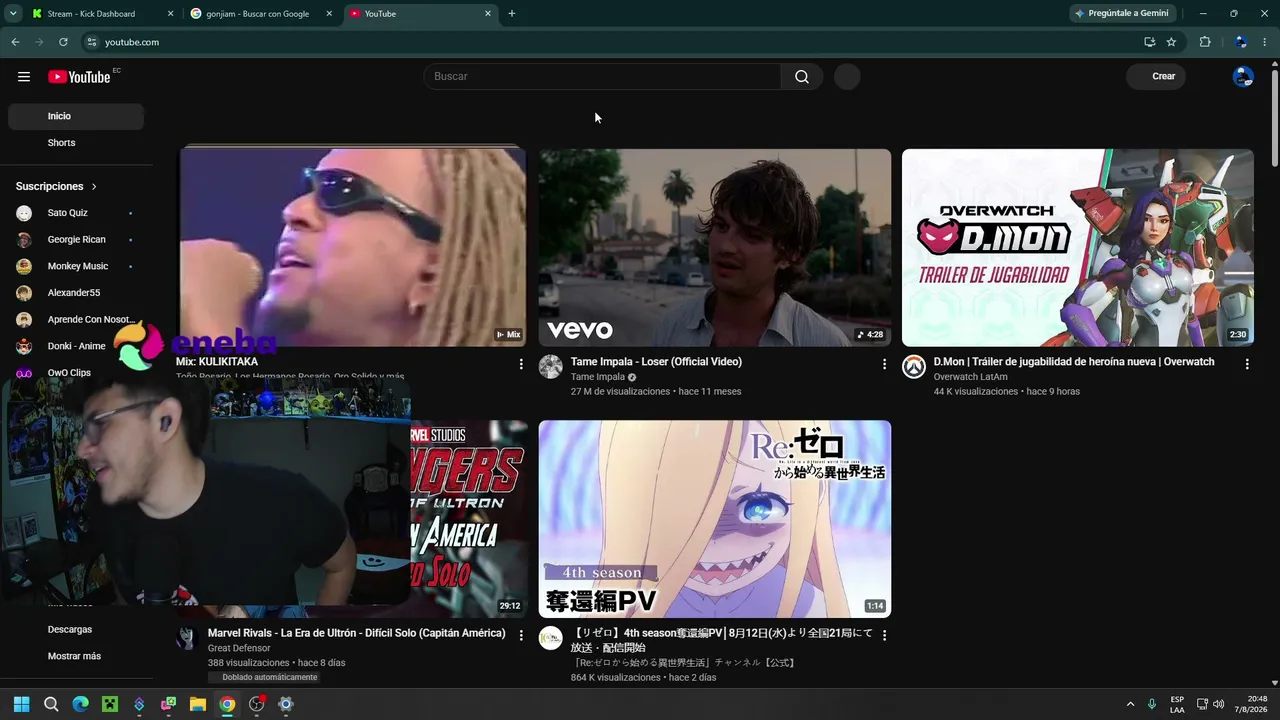This screenshot has height=720, width=1280.
Task: Expand sidebar with Mostrar más
Action: tap(76, 656)
